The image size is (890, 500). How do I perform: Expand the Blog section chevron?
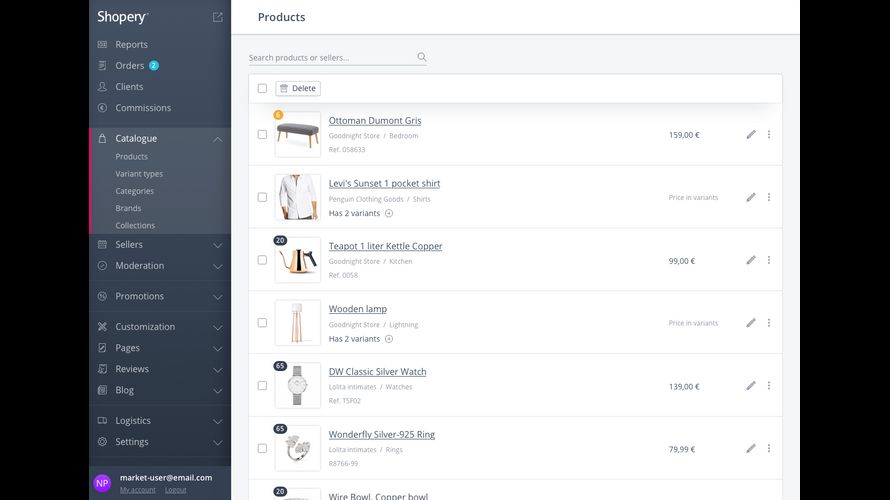click(217, 390)
